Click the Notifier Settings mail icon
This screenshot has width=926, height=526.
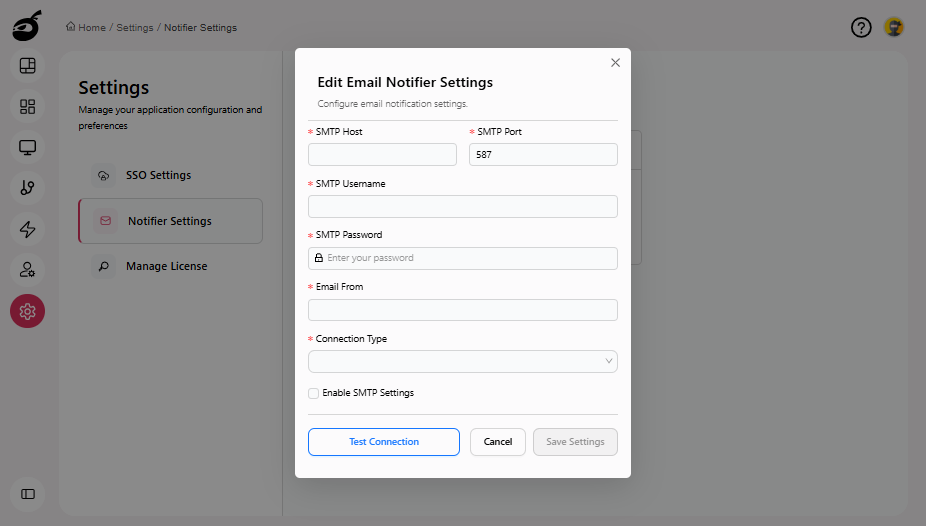click(106, 221)
